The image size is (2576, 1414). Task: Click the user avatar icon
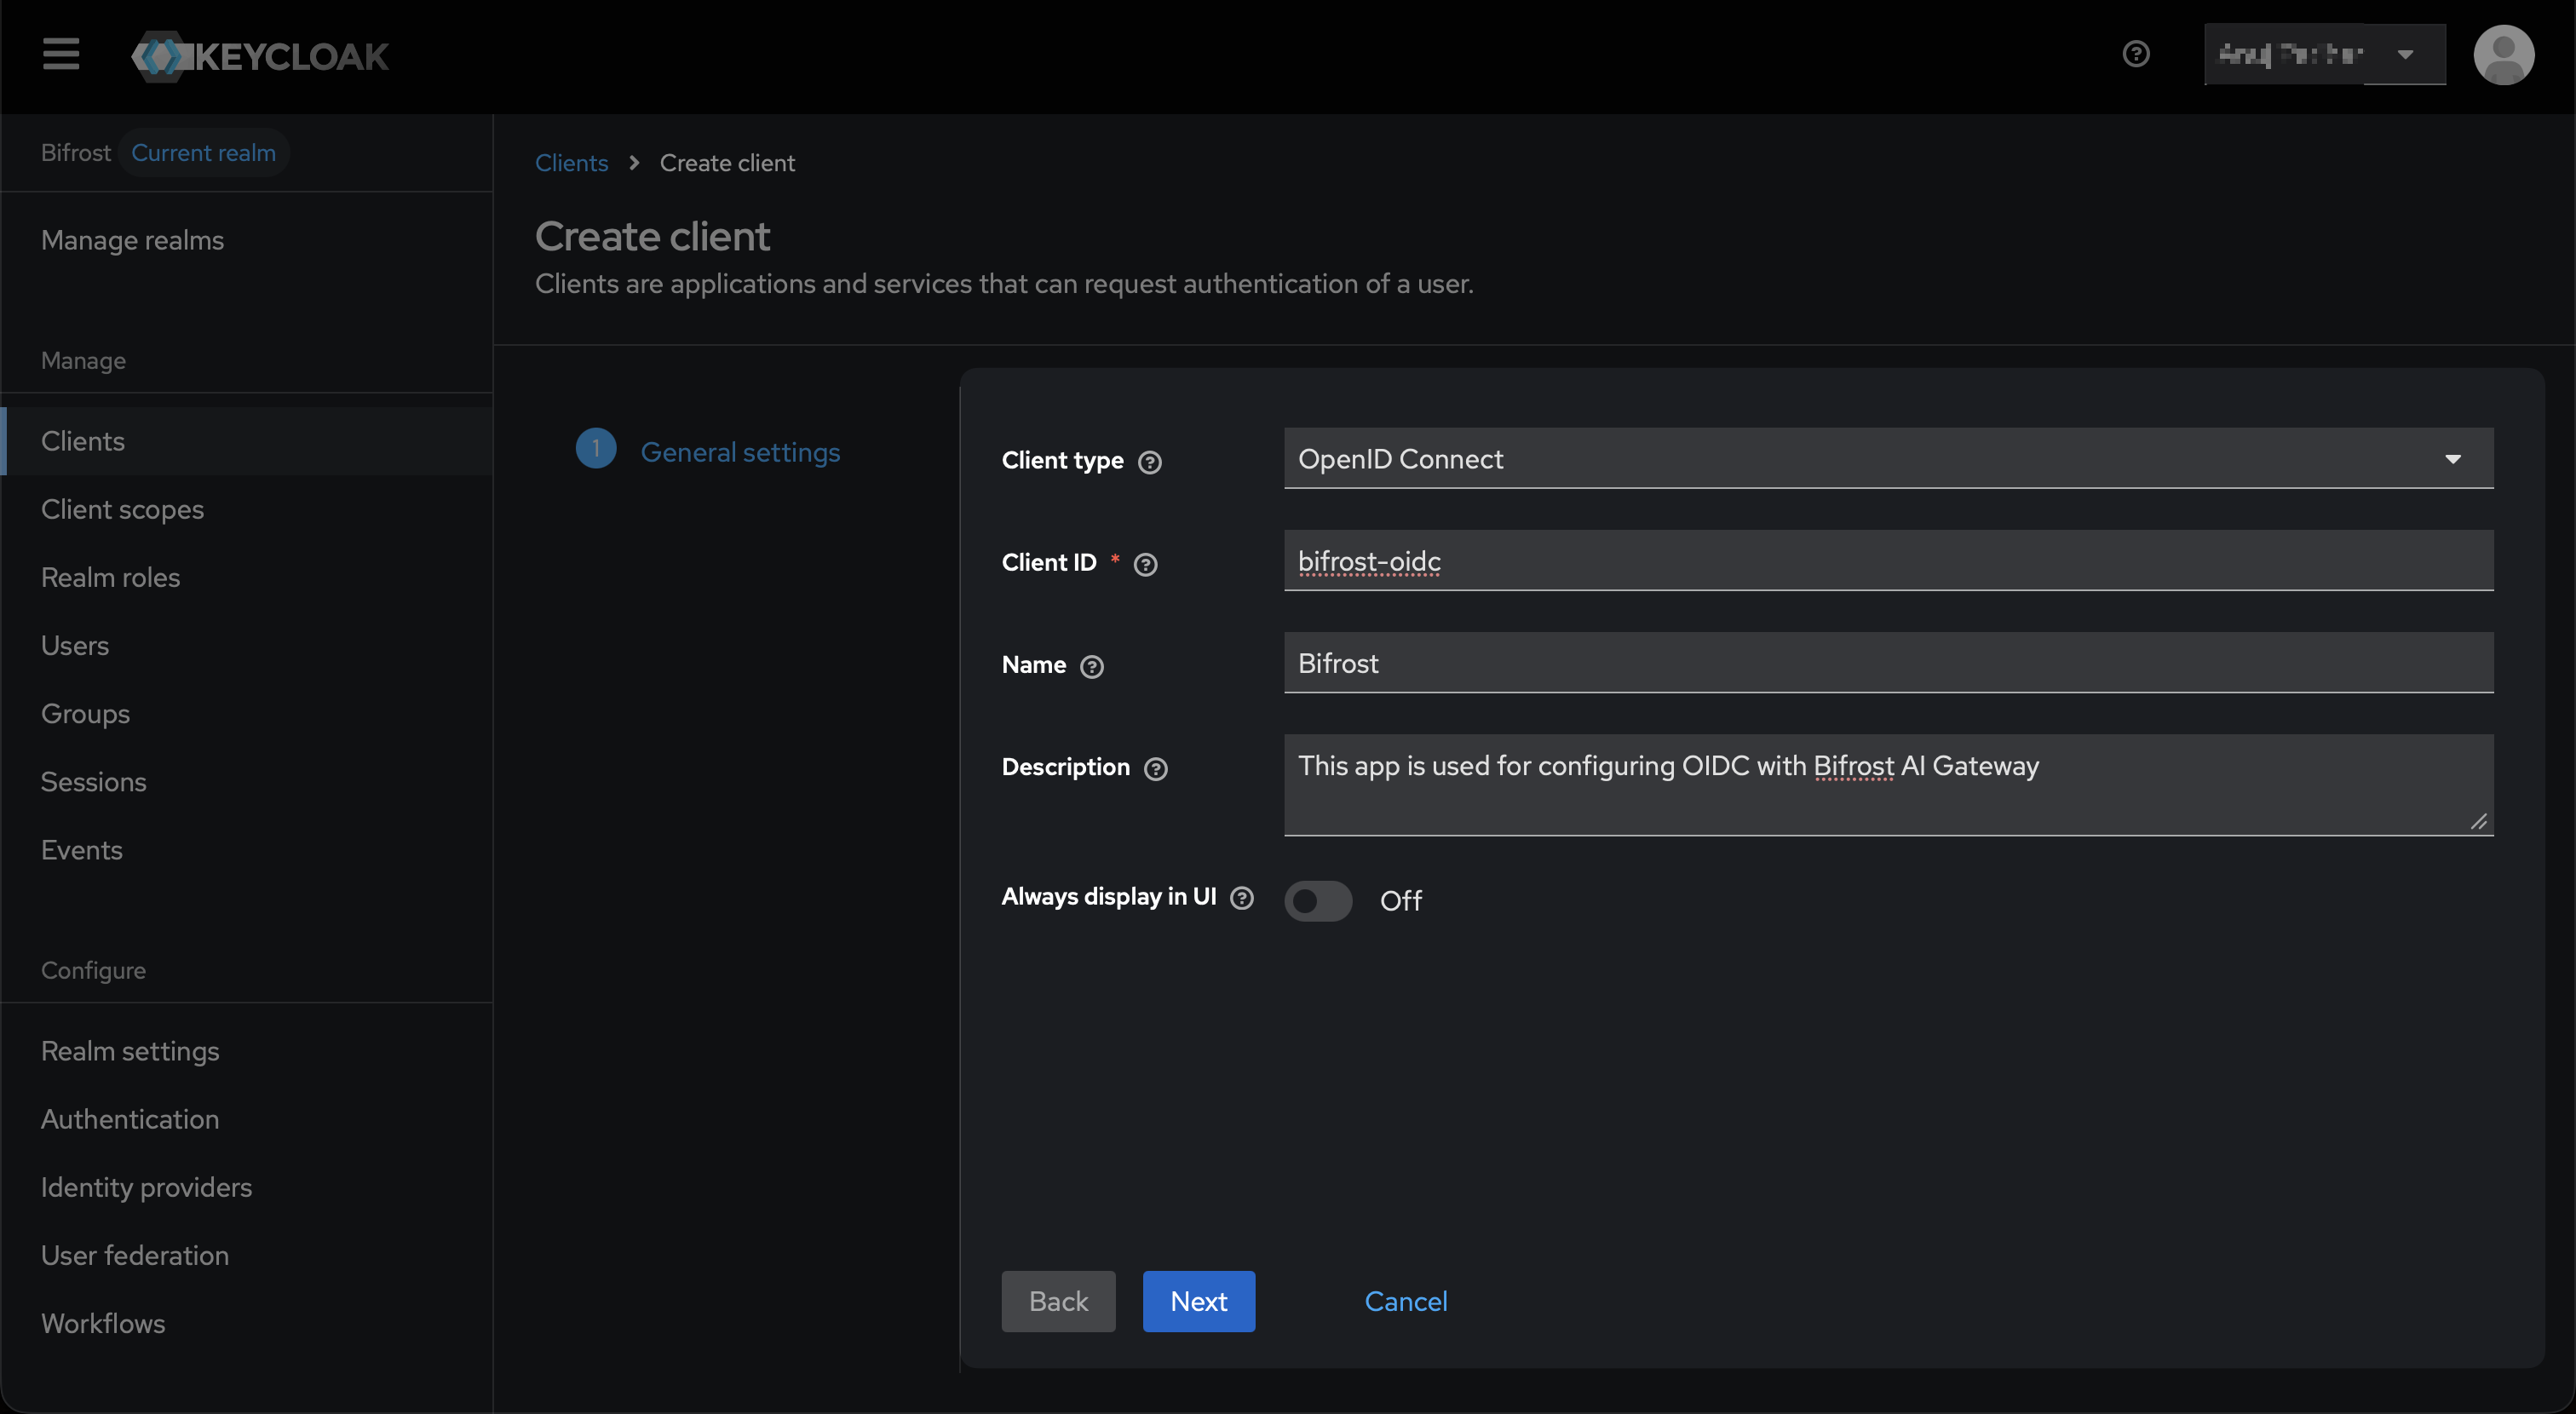point(2503,55)
